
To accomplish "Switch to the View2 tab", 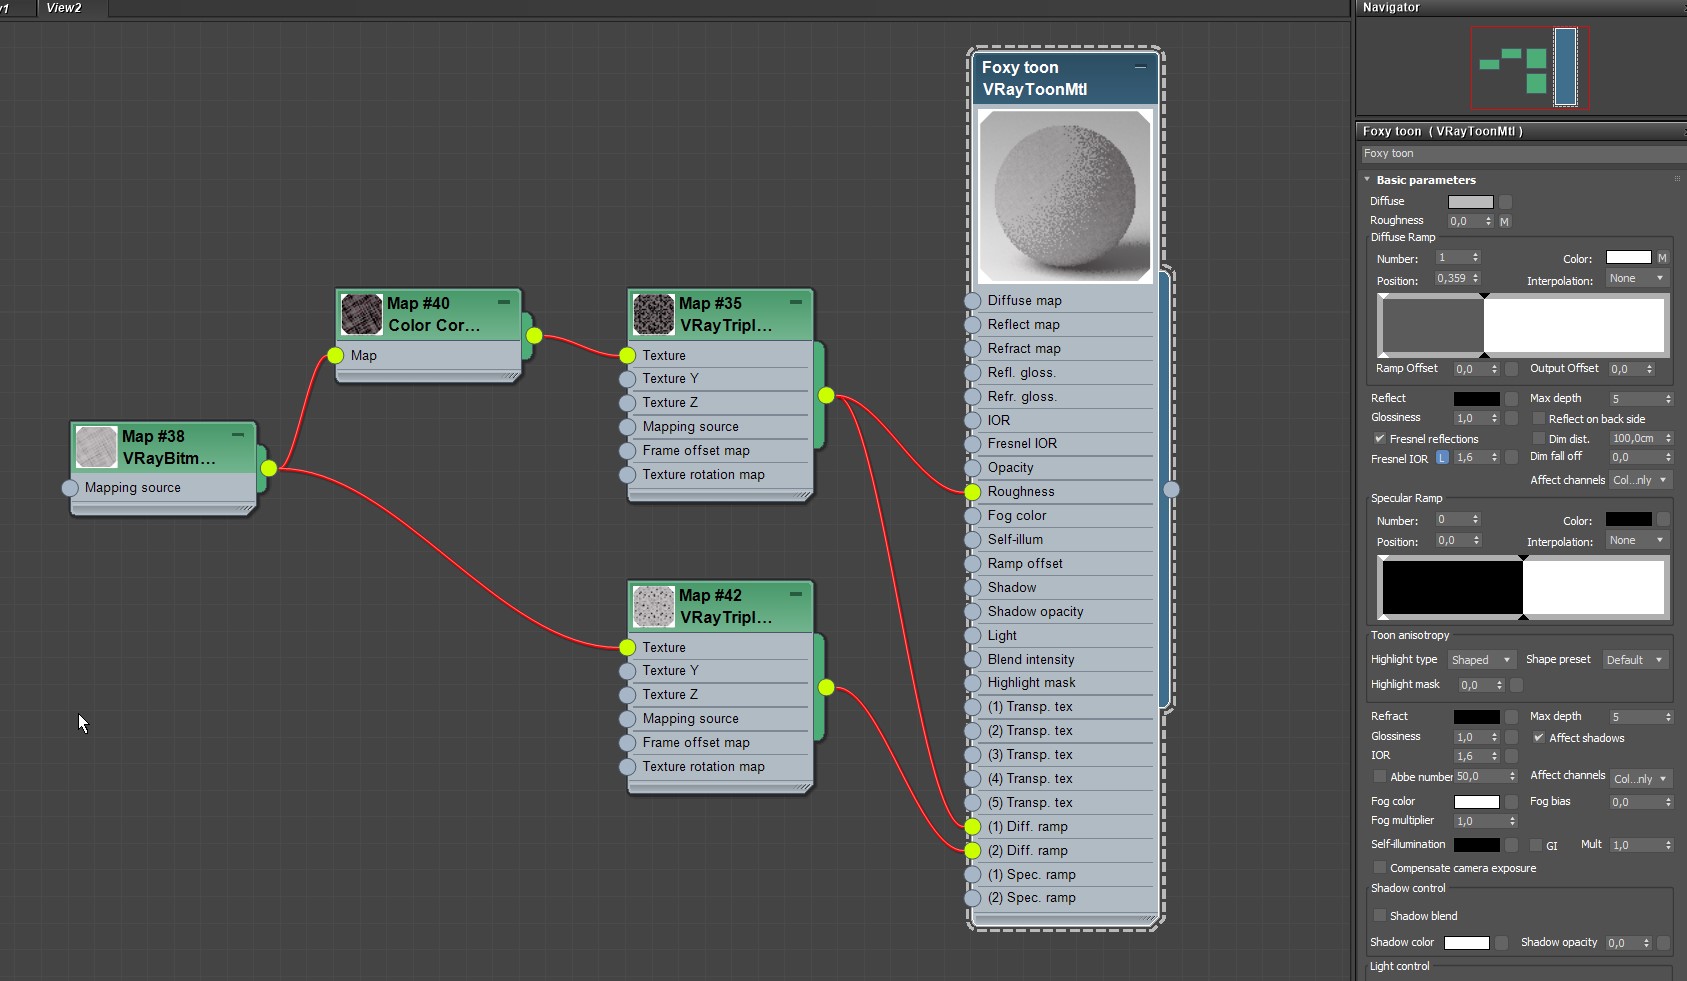I will point(64,8).
